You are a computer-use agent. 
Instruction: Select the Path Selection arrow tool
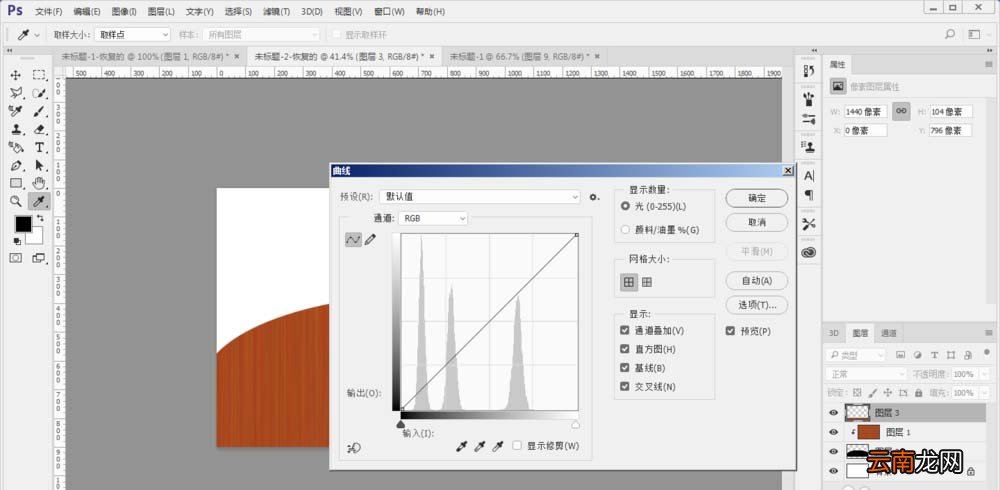[x=39, y=166]
